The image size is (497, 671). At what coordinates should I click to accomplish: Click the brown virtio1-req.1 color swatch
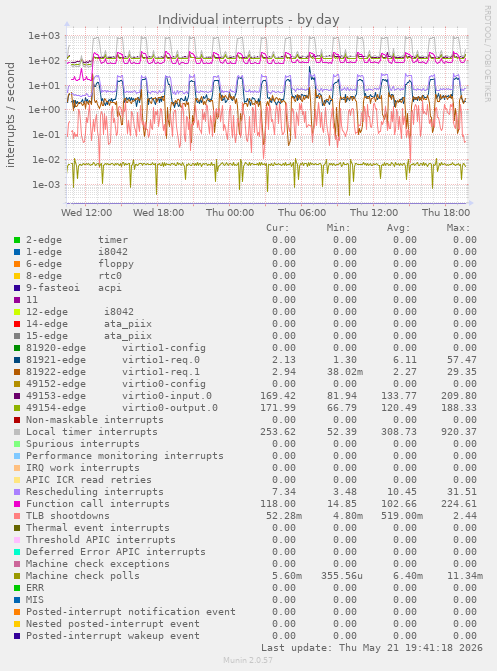coord(17,372)
